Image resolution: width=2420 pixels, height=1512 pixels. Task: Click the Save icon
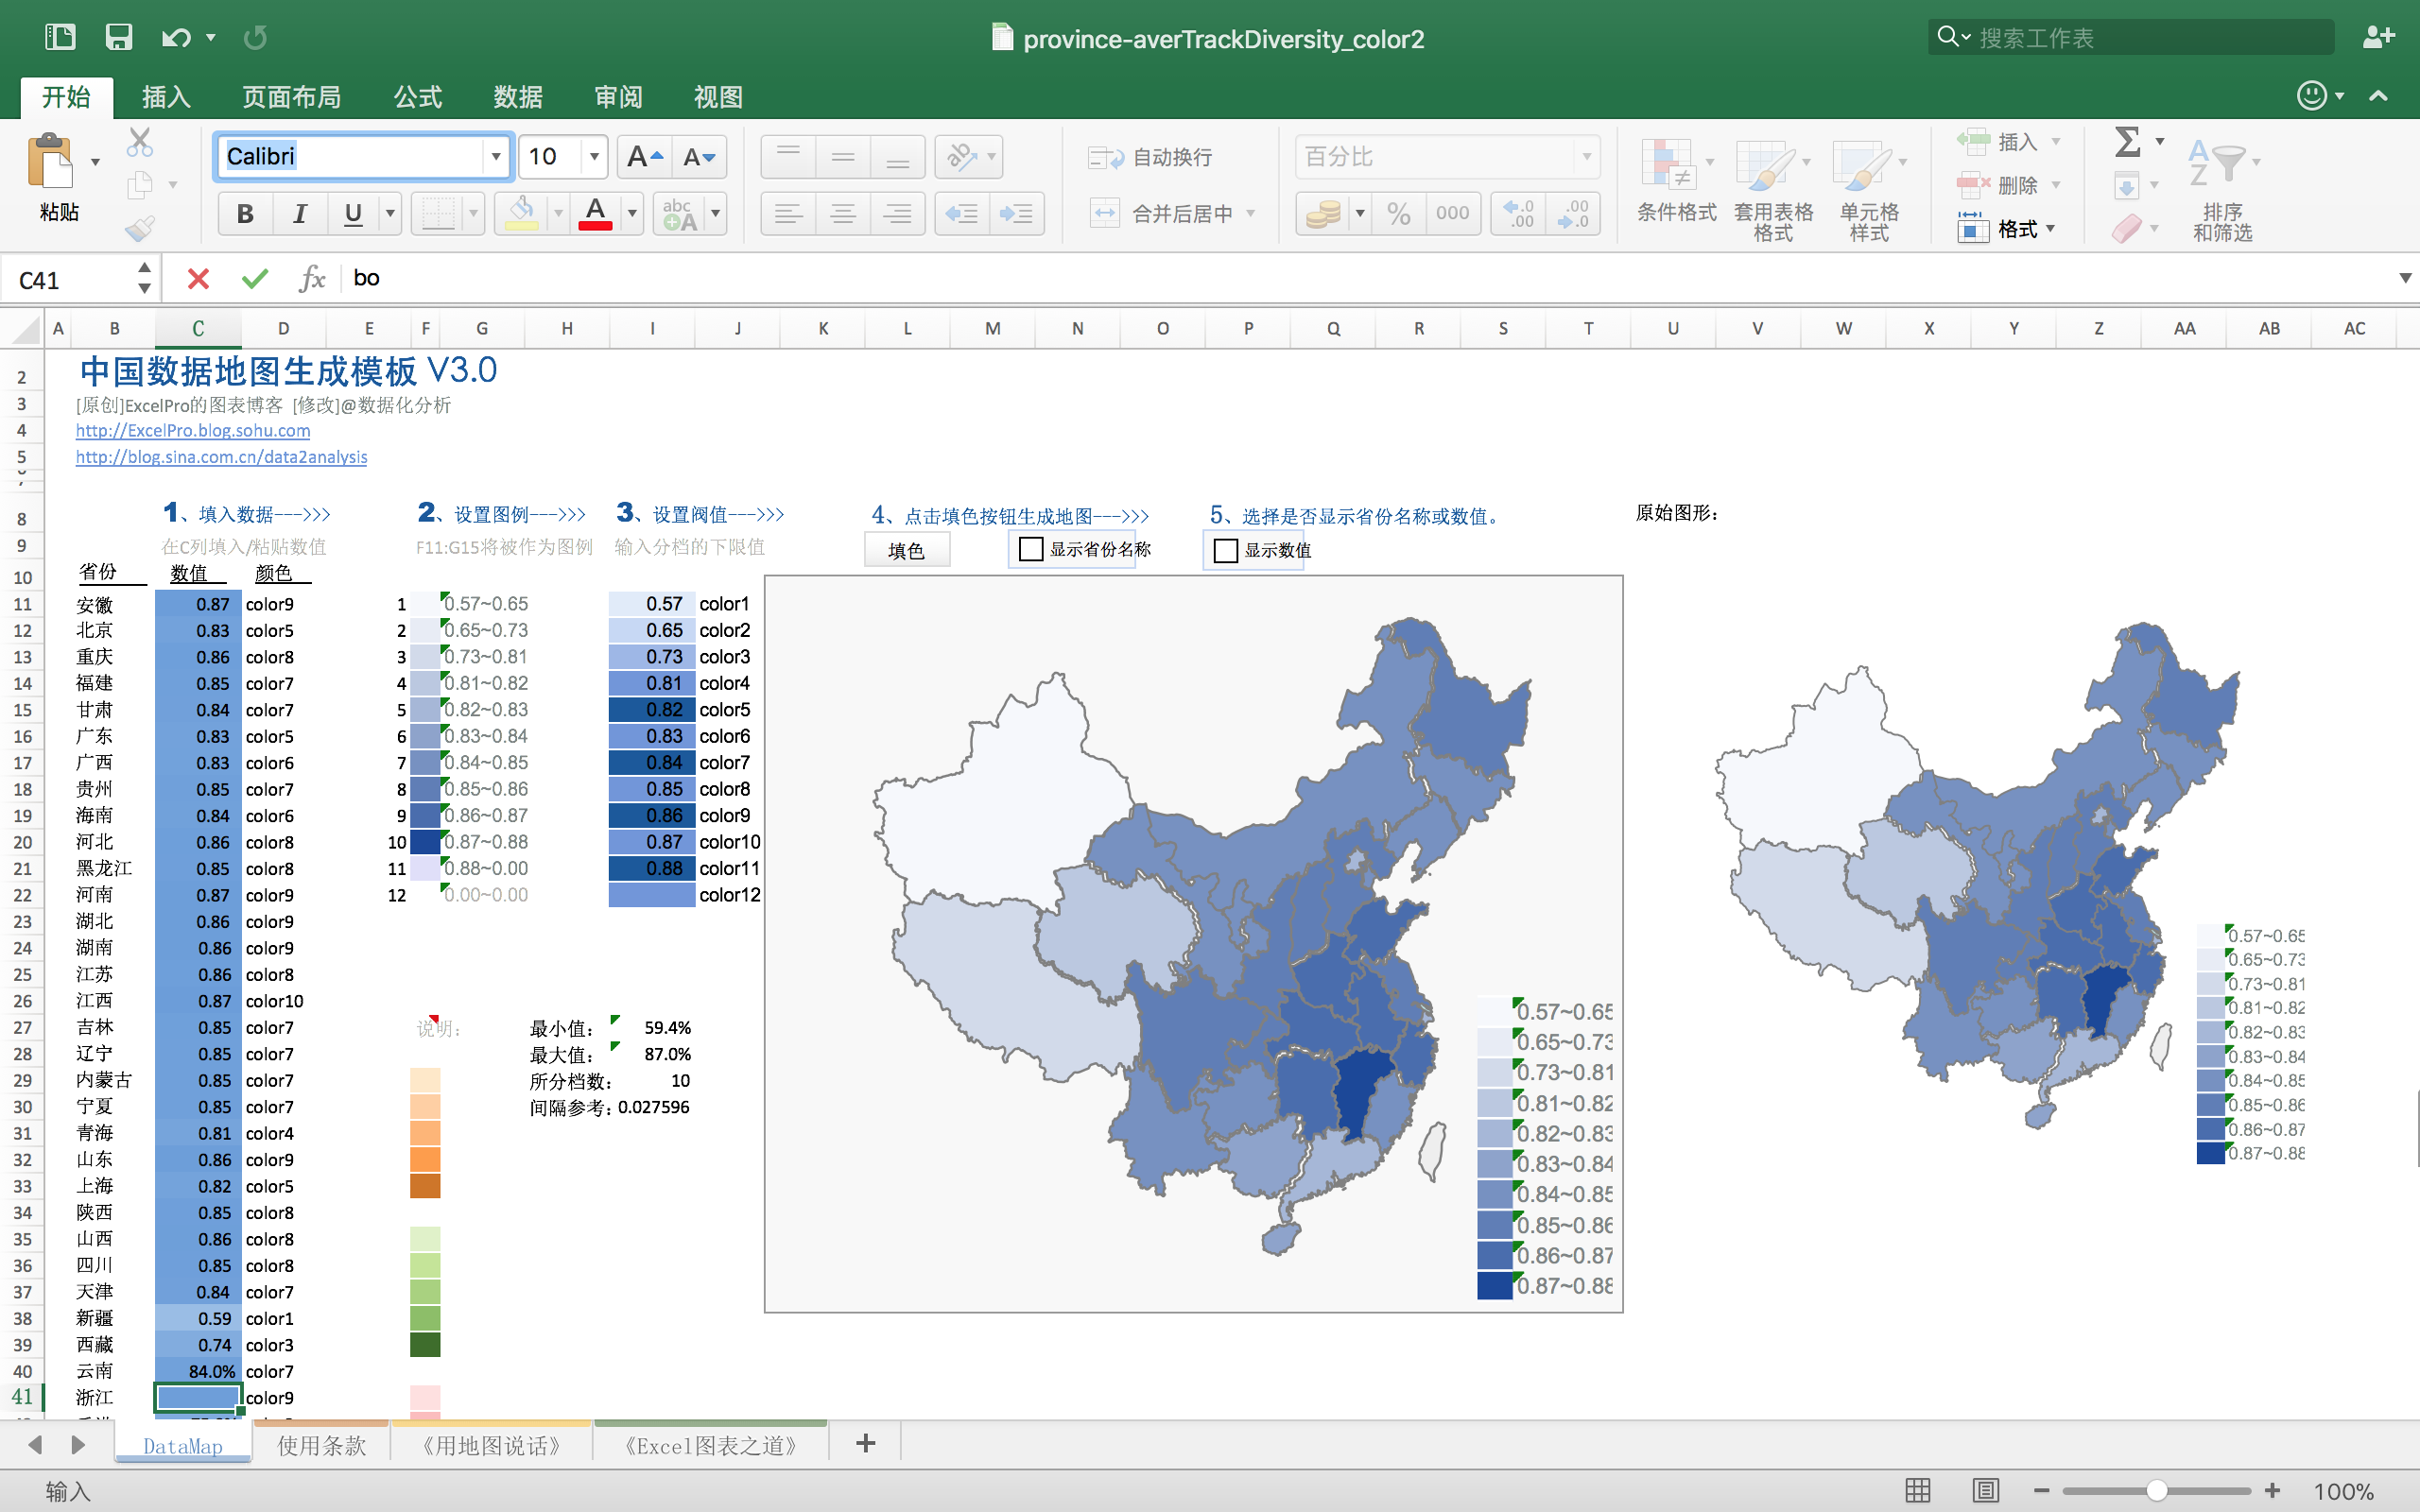click(119, 36)
